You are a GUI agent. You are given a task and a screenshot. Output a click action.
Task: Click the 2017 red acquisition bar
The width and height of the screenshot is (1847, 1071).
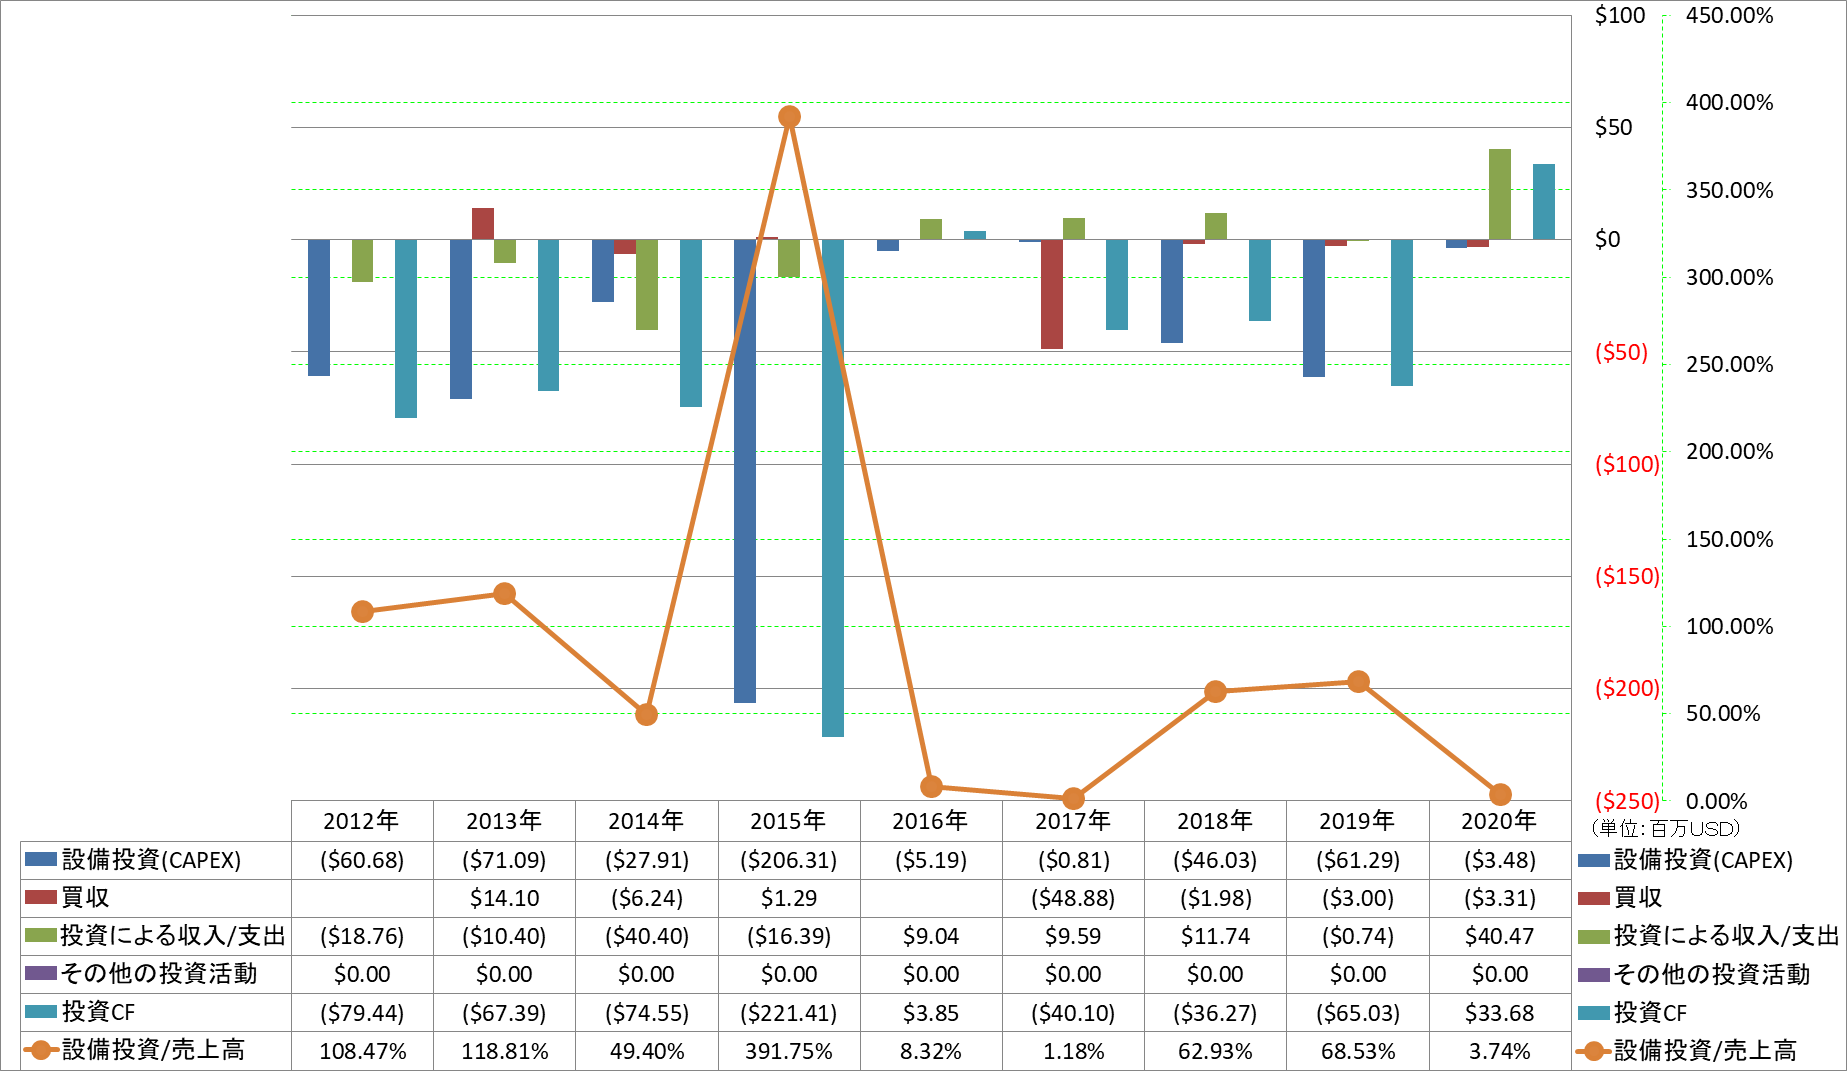coord(1052,294)
